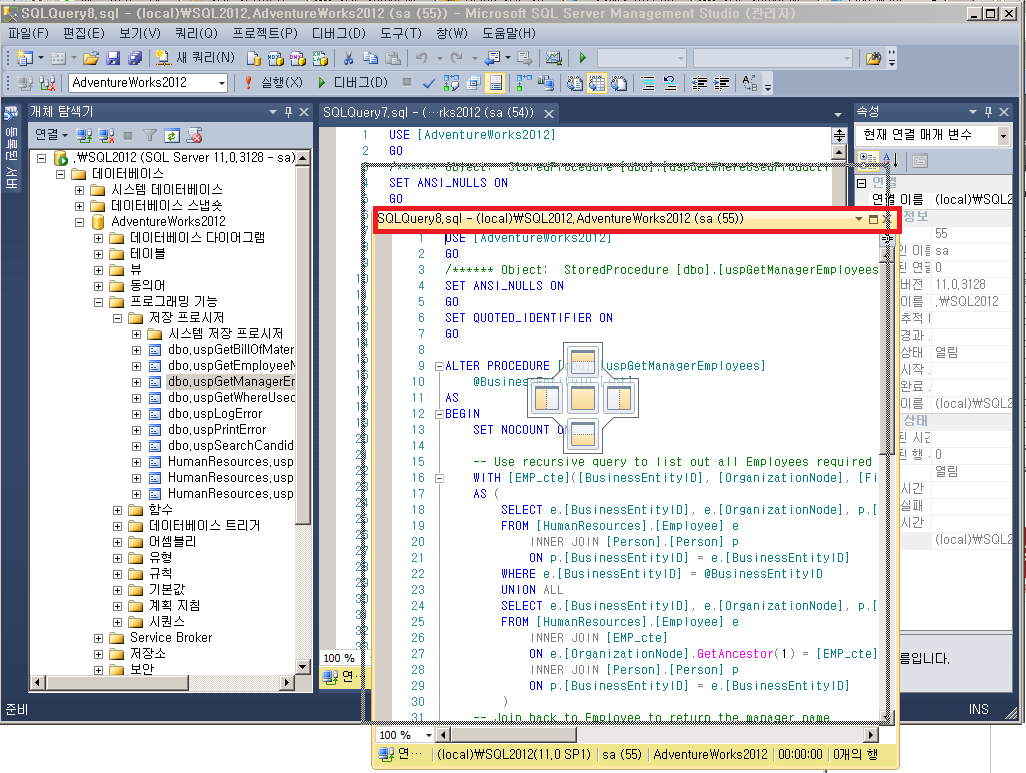Run the query with 실행(X)

[274, 82]
